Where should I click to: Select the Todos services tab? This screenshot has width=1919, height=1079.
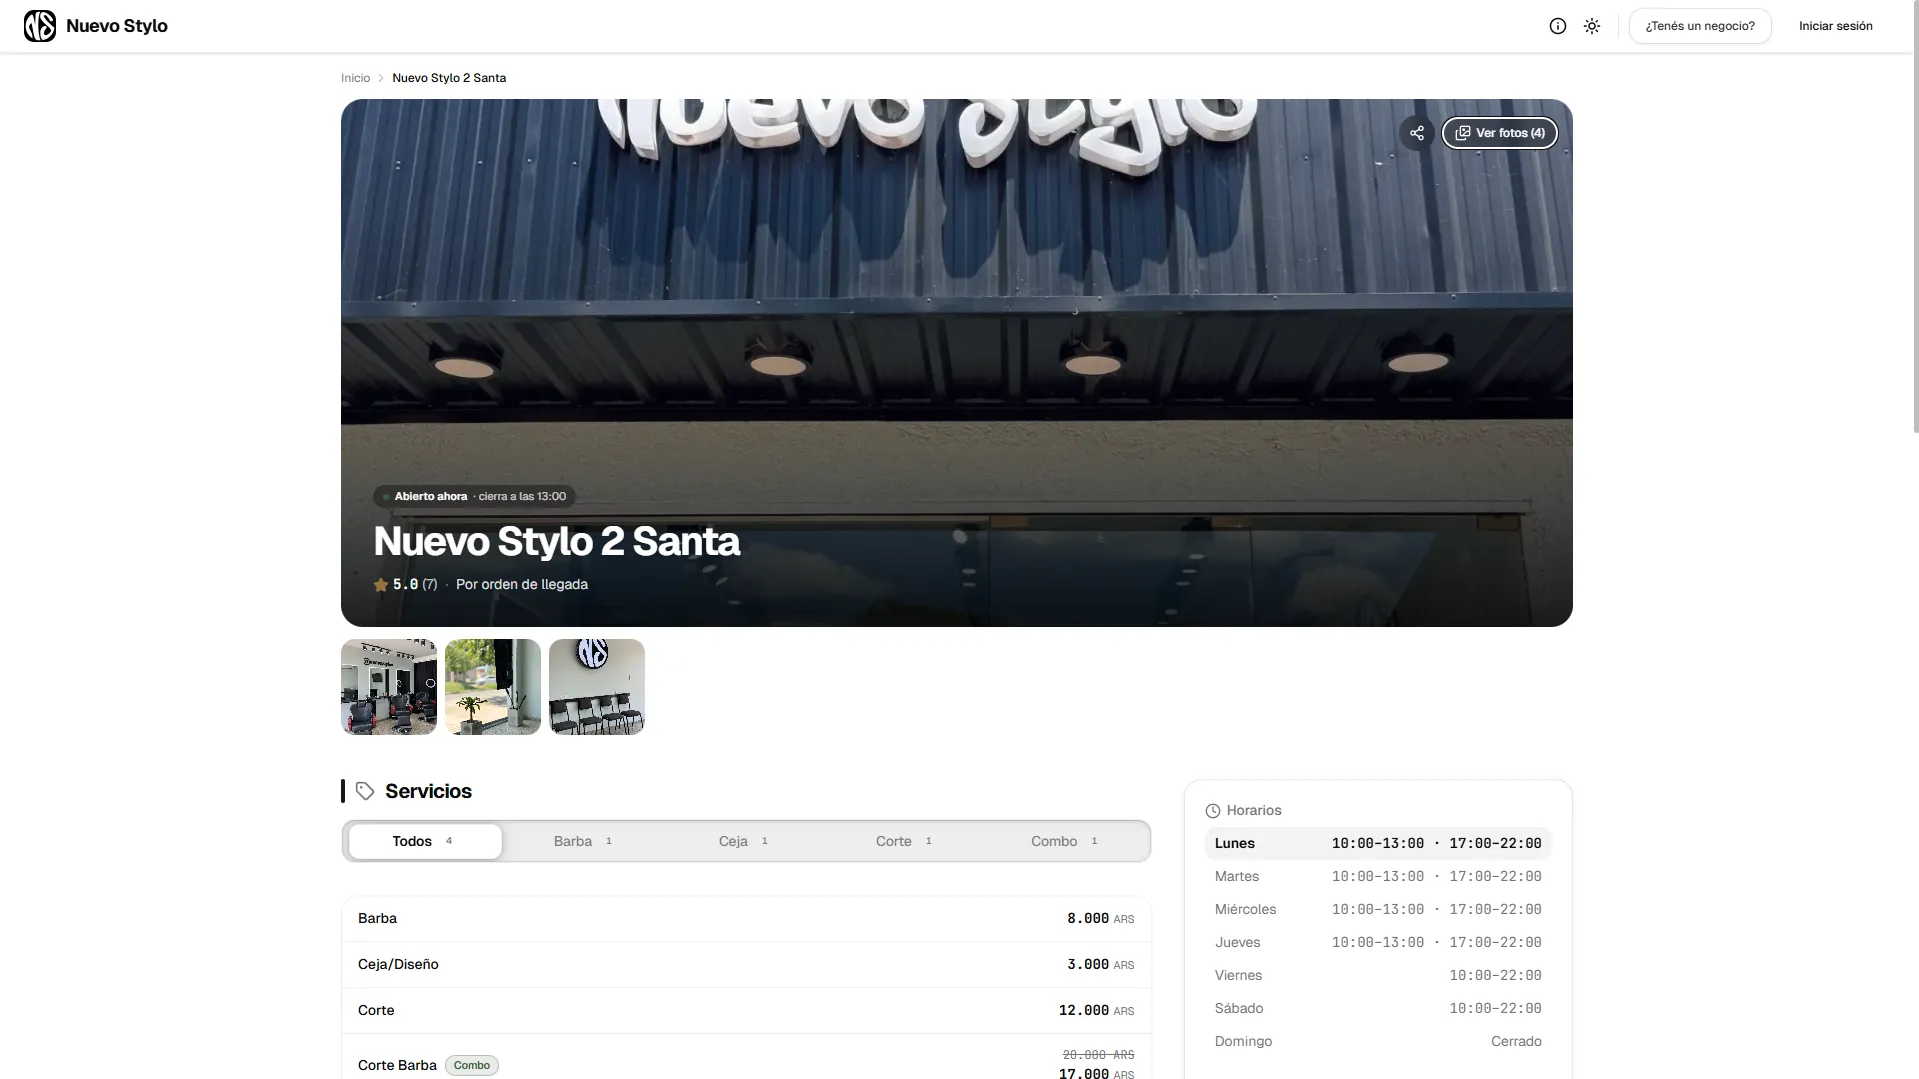(425, 841)
